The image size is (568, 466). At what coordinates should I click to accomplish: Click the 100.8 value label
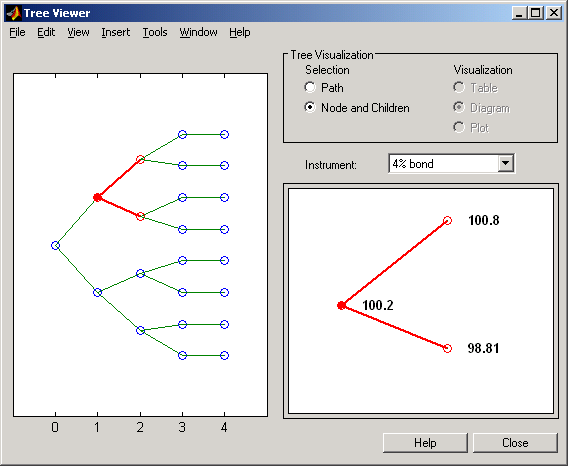pyautogui.click(x=484, y=220)
